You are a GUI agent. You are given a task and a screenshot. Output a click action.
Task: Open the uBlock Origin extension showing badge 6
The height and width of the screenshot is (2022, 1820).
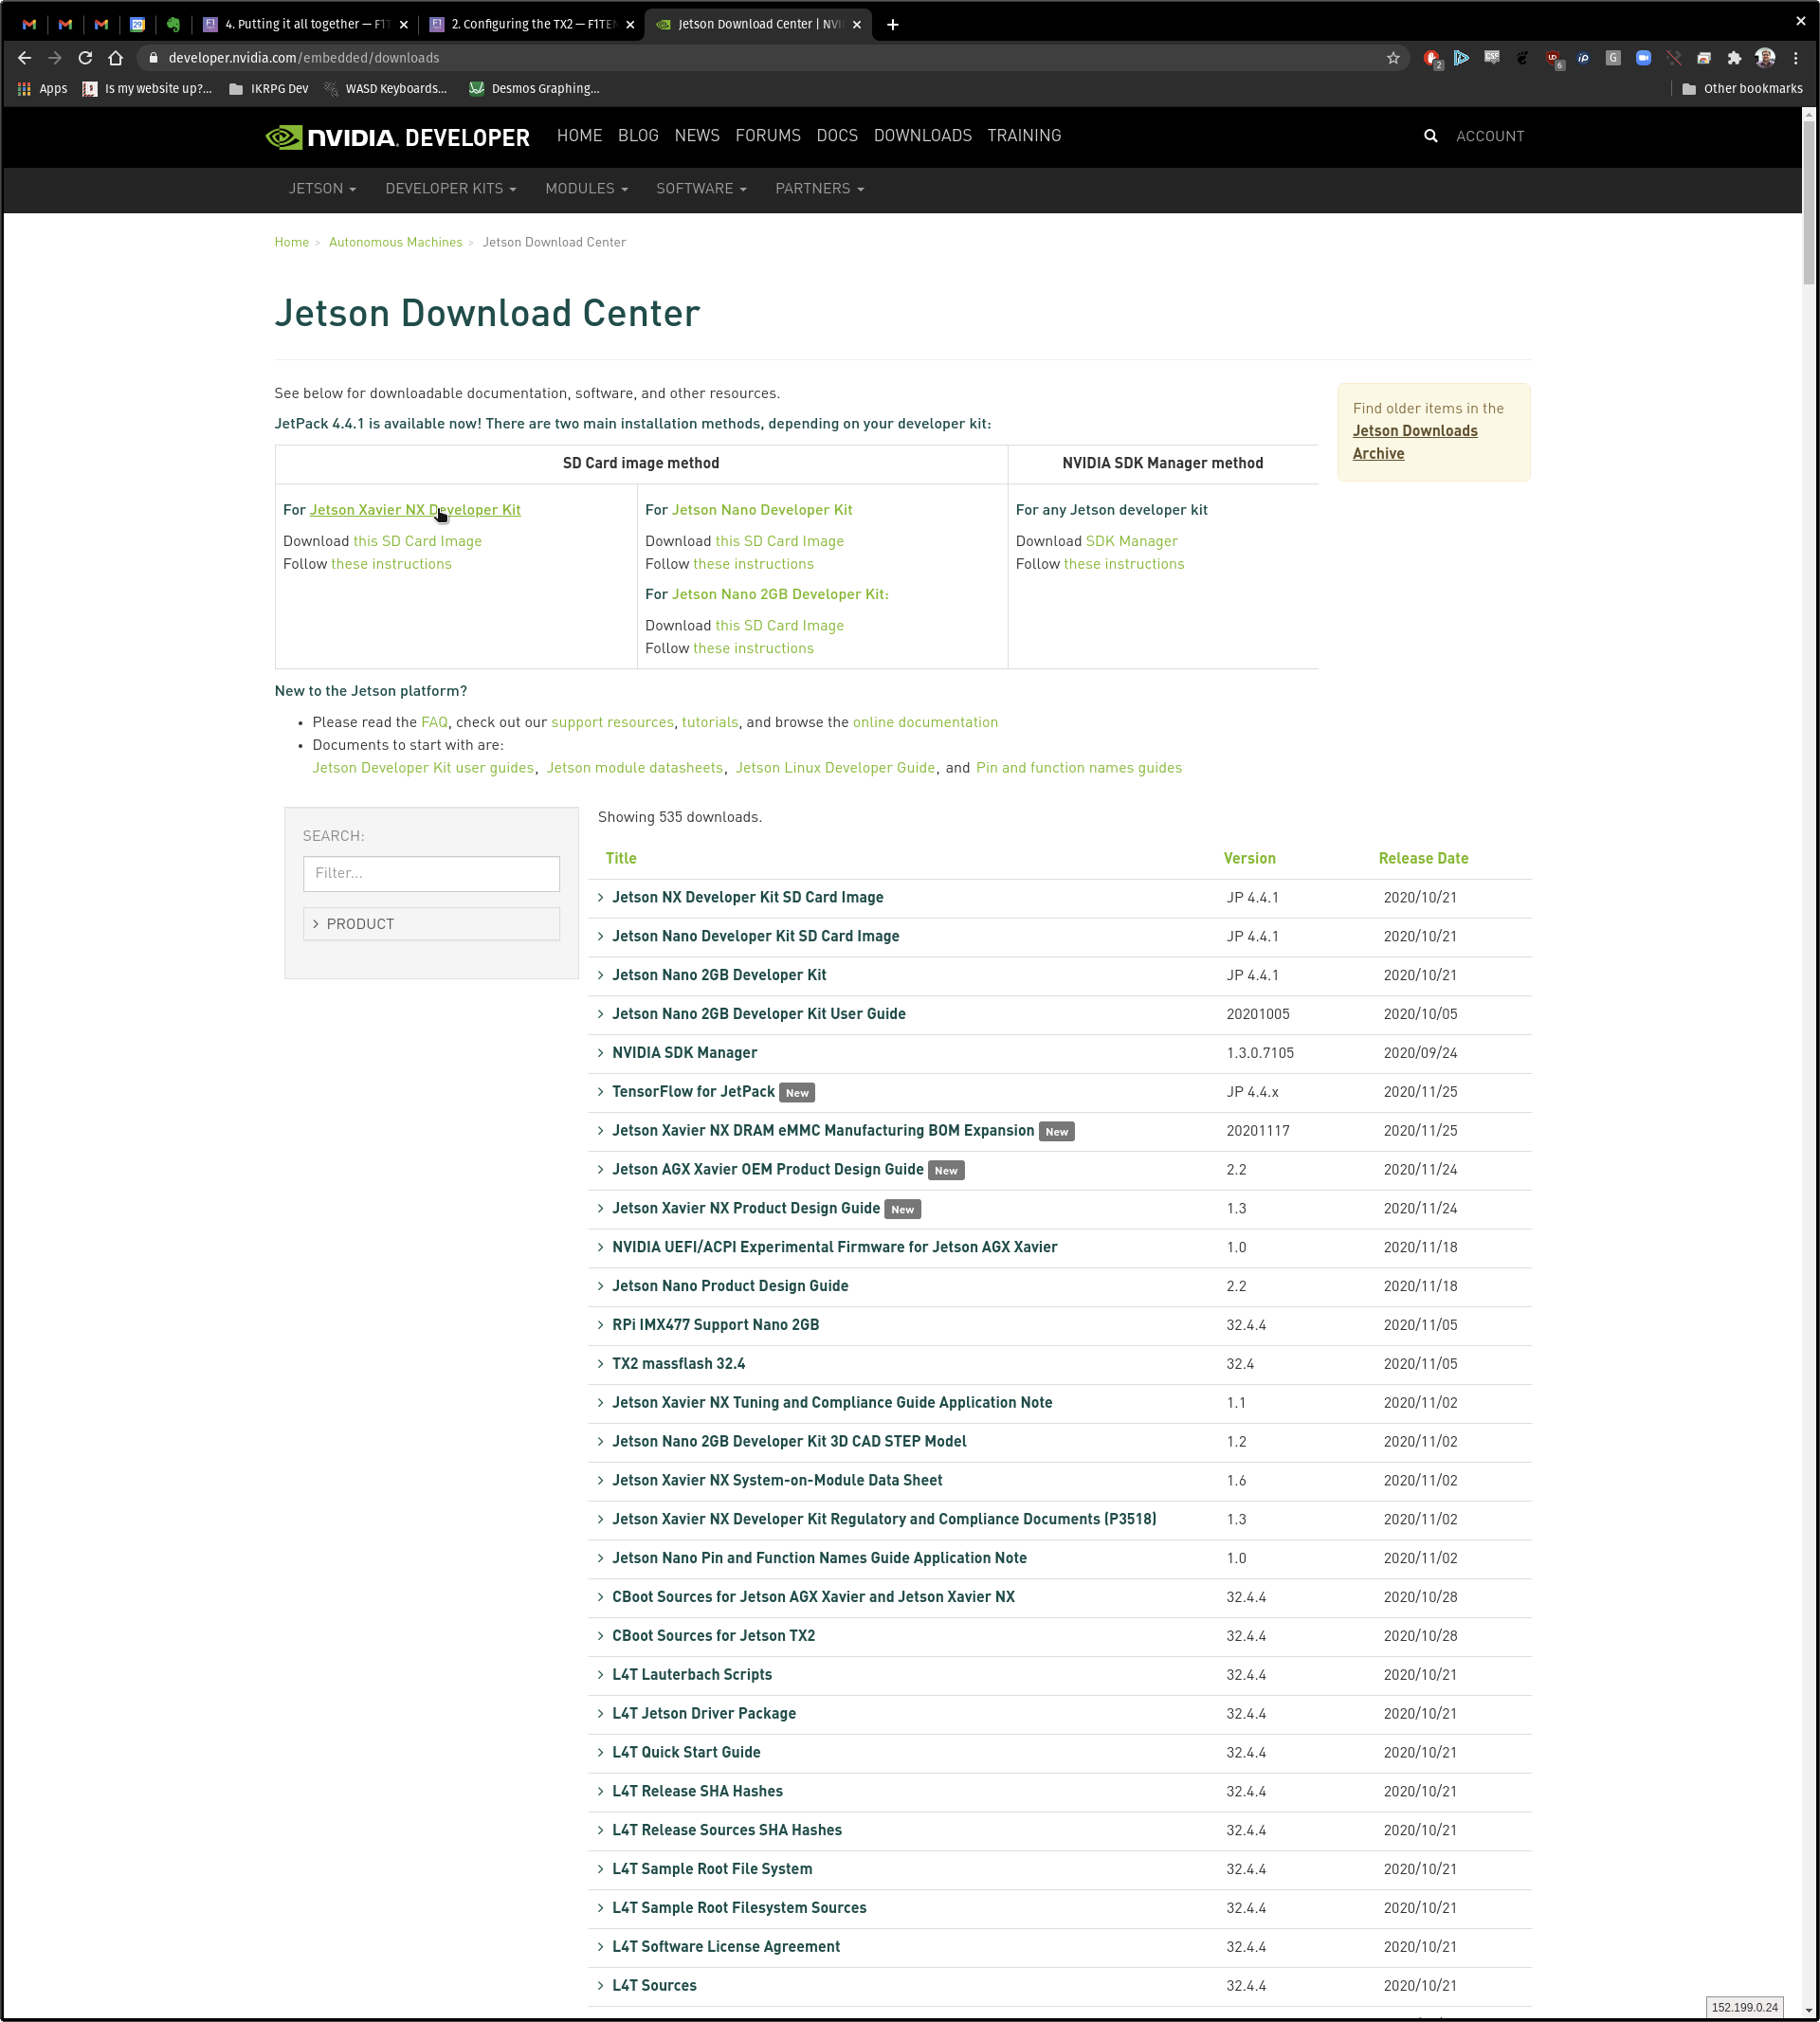(x=1553, y=58)
